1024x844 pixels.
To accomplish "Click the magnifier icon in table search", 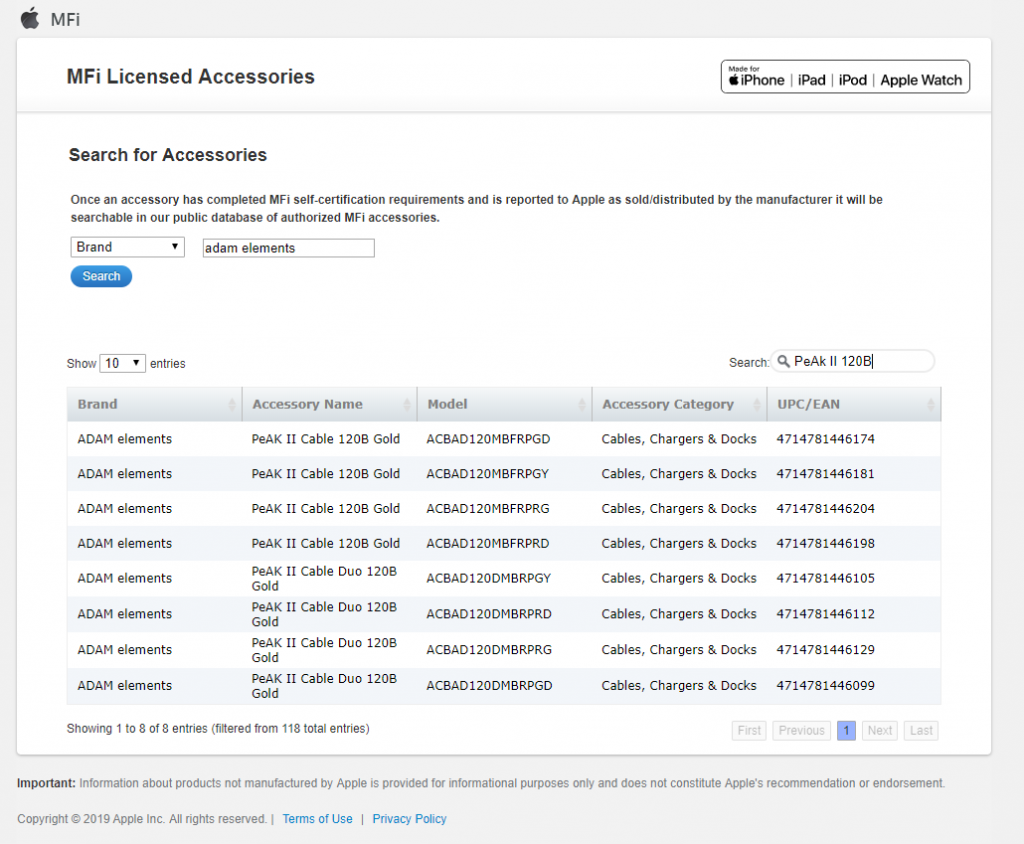I will 783,362.
